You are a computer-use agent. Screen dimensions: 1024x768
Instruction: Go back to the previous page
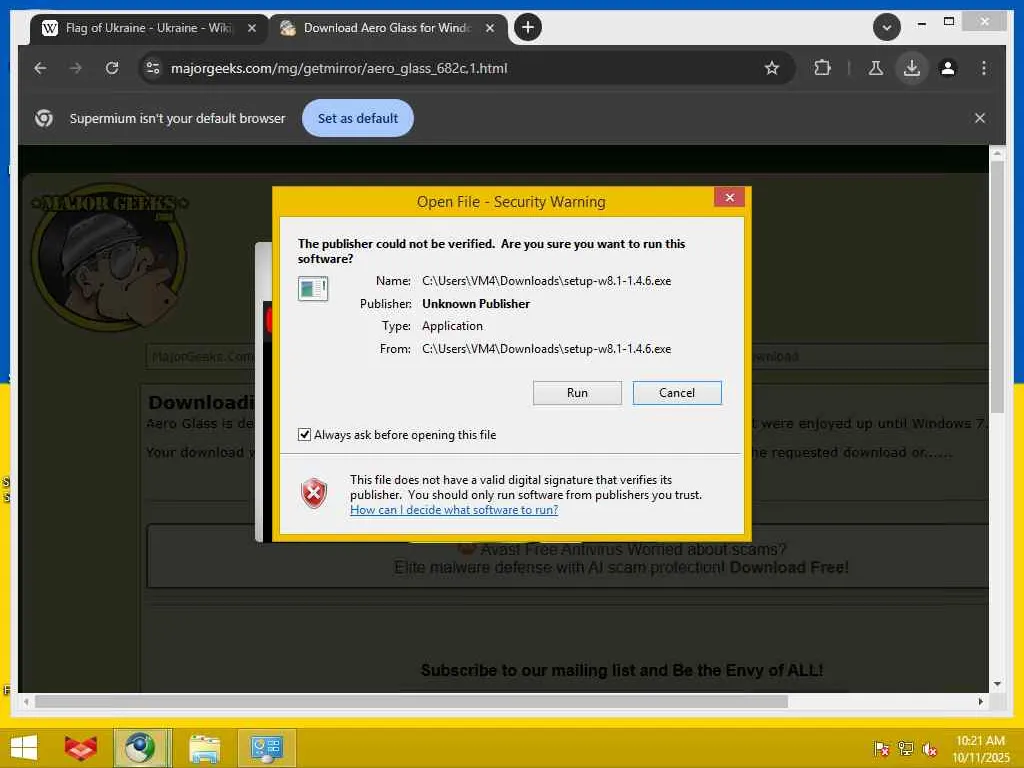pos(40,68)
